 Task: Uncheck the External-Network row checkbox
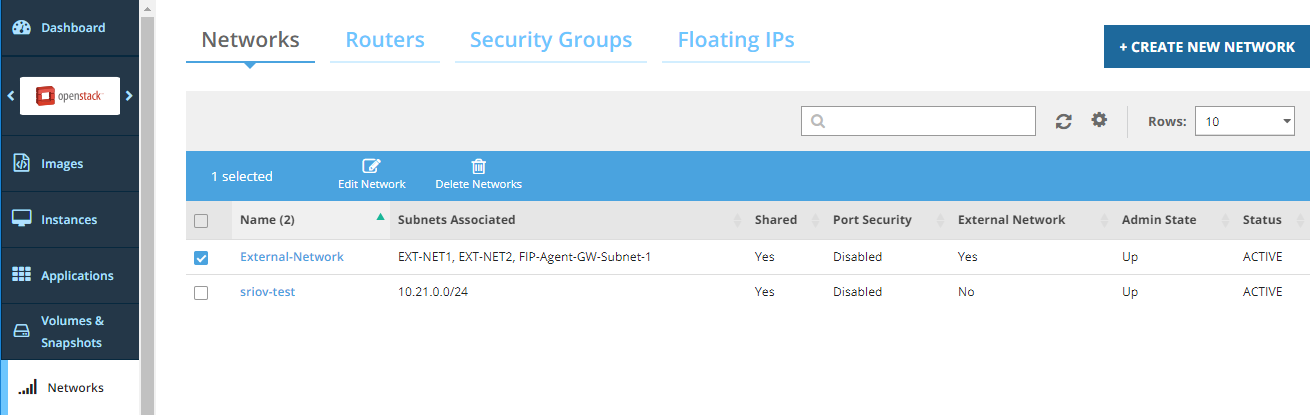(201, 258)
